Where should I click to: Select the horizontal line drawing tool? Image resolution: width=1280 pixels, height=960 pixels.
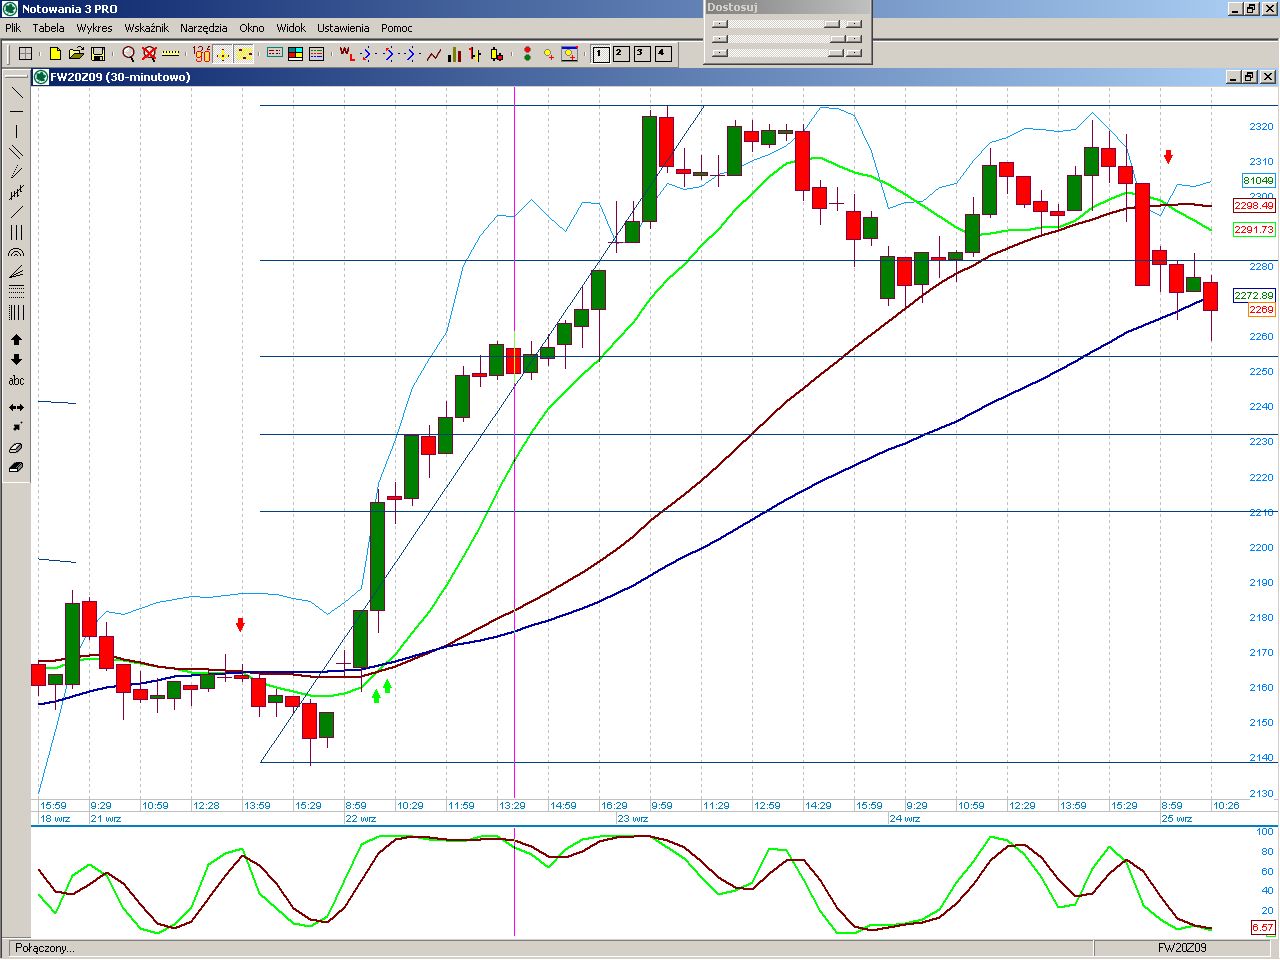click(16, 112)
